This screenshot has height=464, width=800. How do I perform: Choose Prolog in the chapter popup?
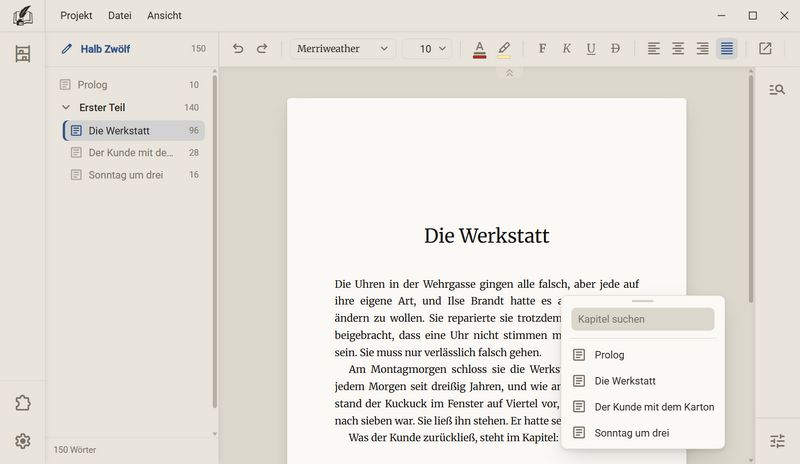(x=643, y=355)
